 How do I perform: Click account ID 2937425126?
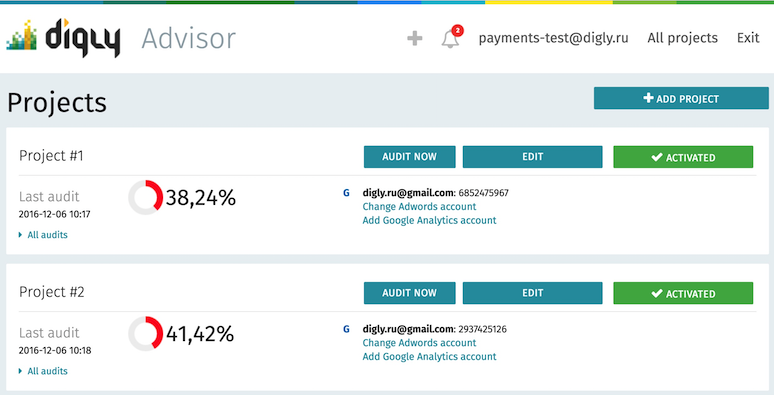(482, 329)
